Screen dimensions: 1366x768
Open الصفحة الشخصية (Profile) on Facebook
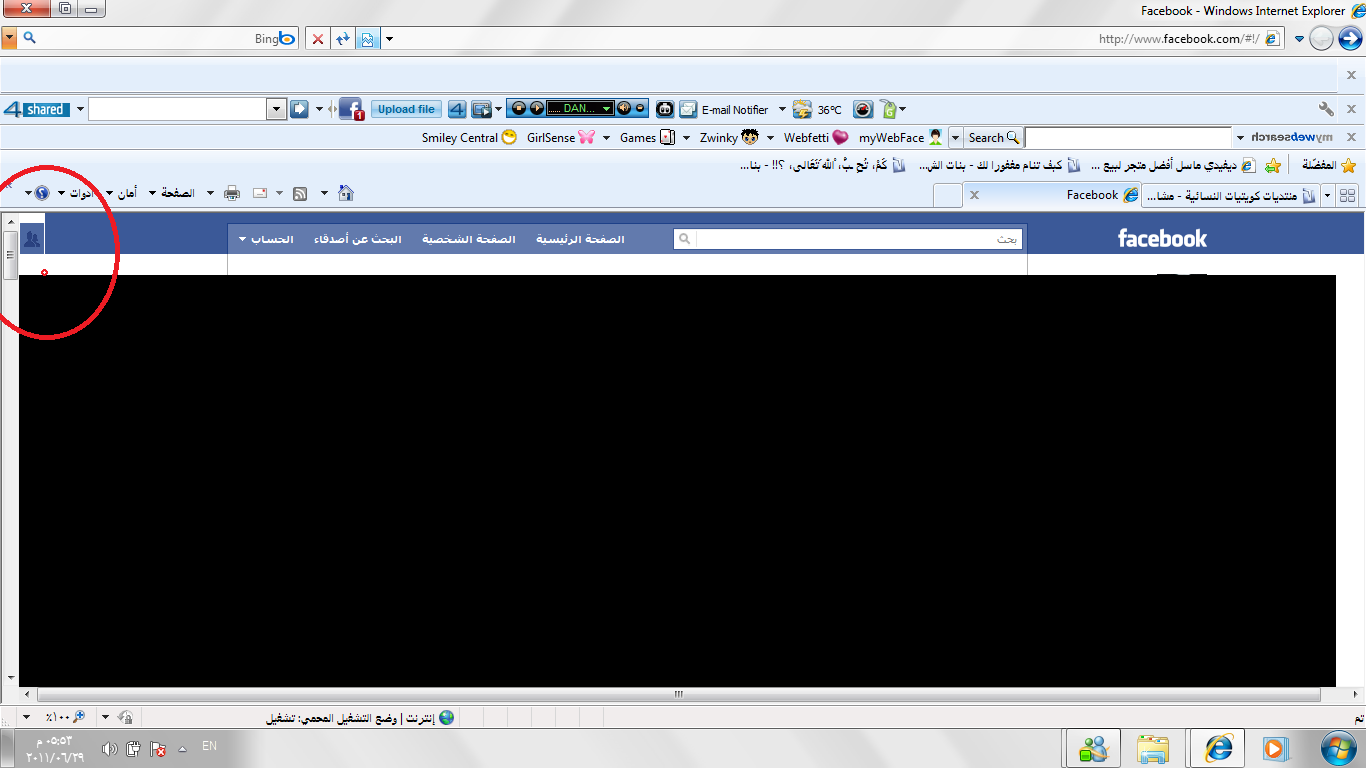point(469,239)
